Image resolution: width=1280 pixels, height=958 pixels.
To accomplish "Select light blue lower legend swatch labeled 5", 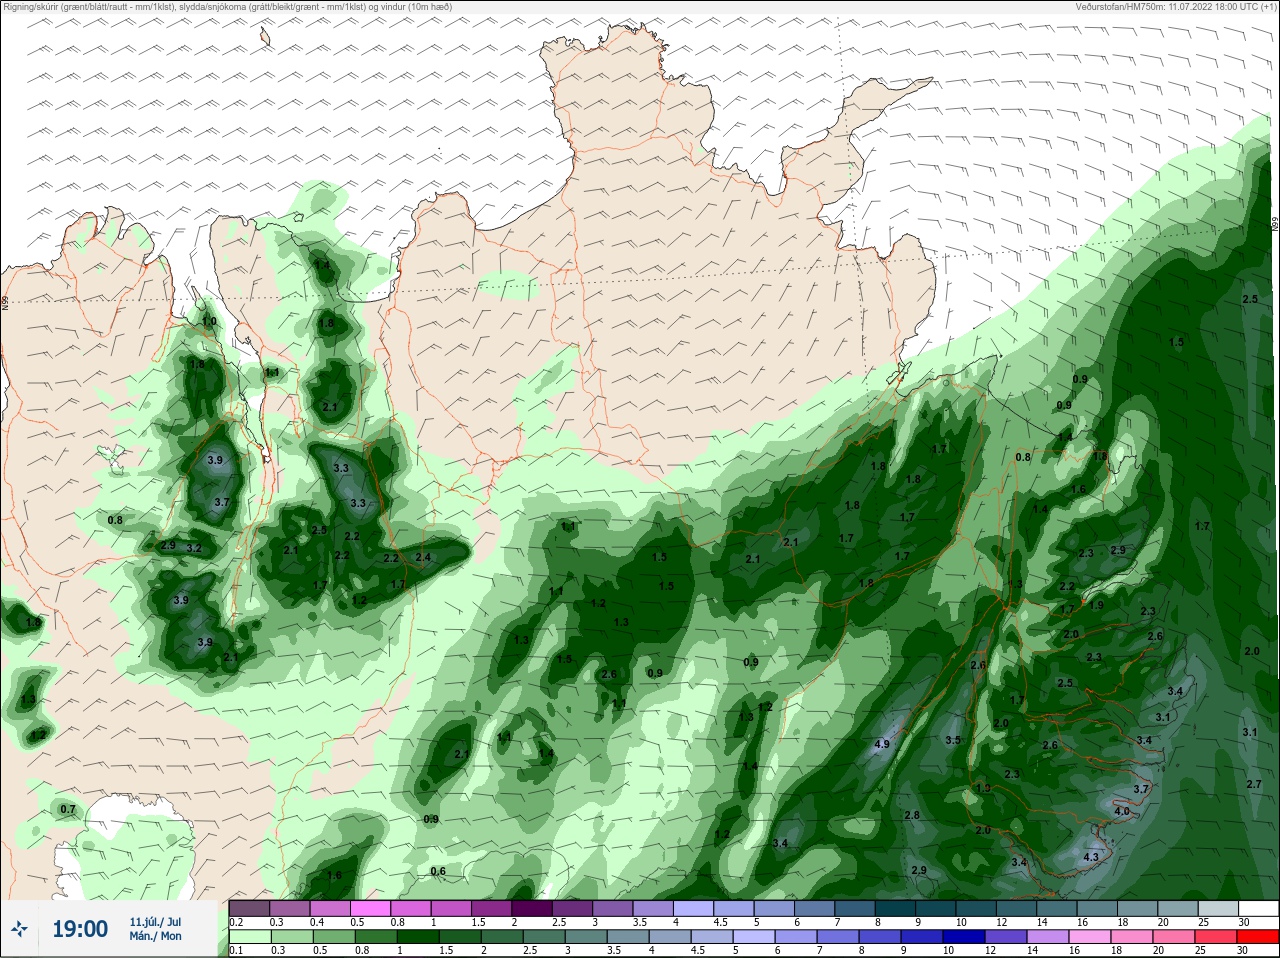I will [755, 937].
